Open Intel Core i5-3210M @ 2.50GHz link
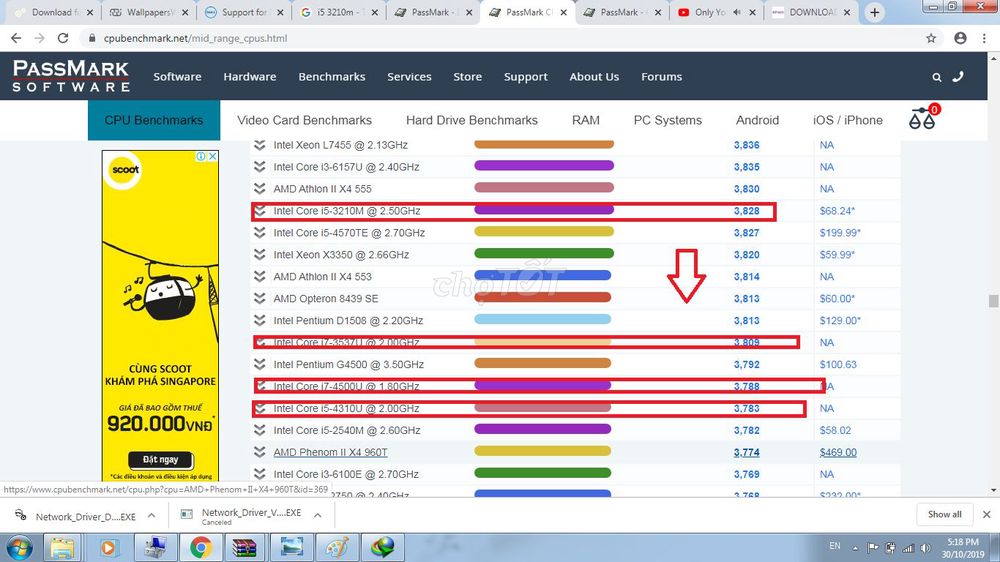This screenshot has width=1000, height=562. click(x=347, y=211)
